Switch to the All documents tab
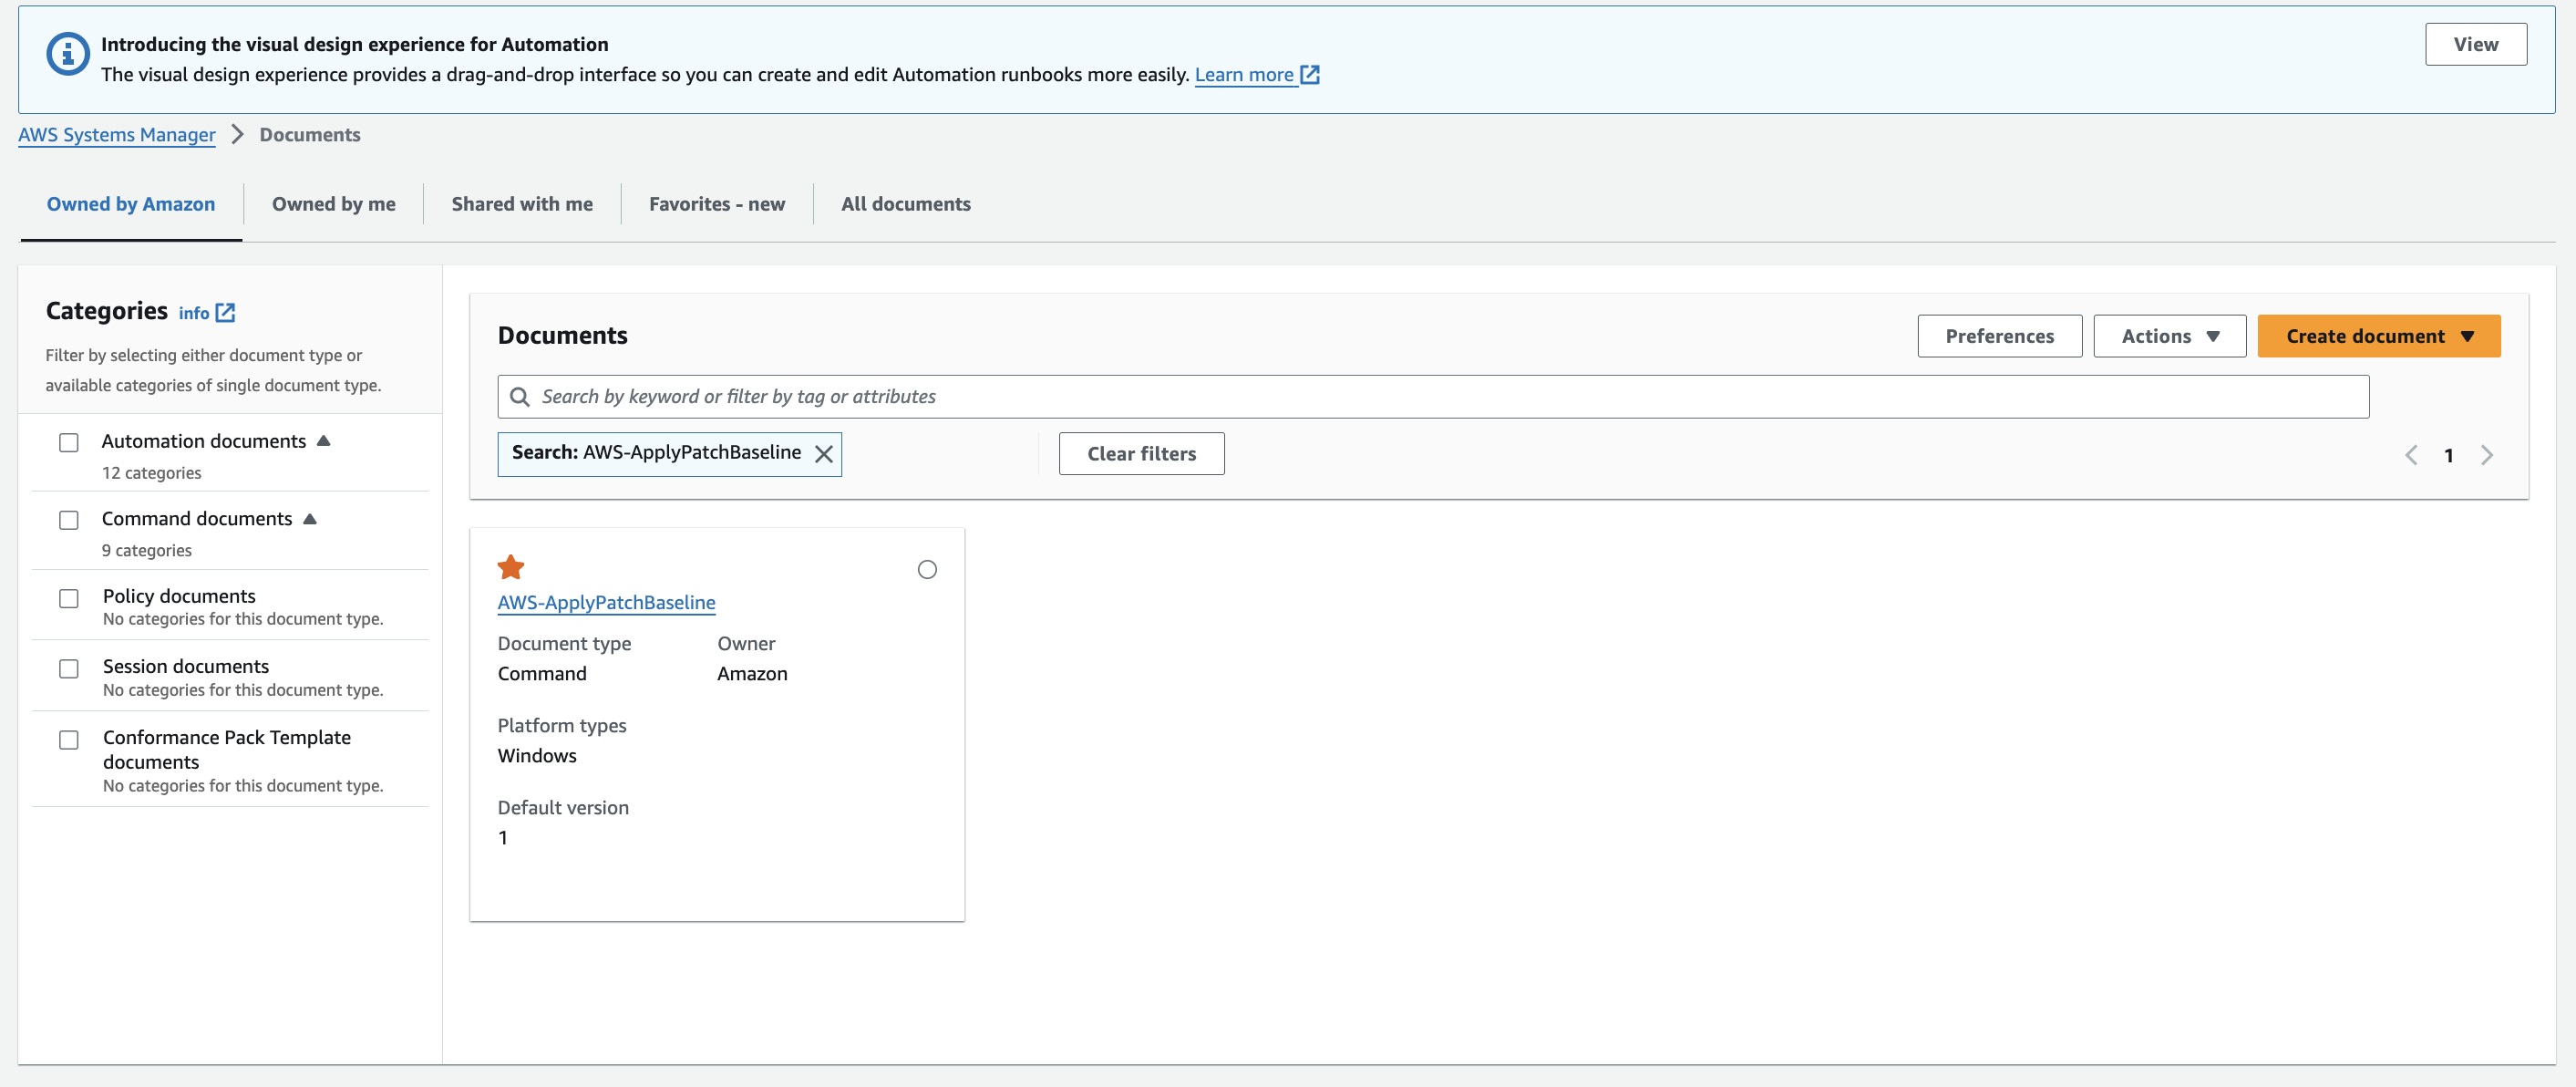2576x1087 pixels. [905, 204]
